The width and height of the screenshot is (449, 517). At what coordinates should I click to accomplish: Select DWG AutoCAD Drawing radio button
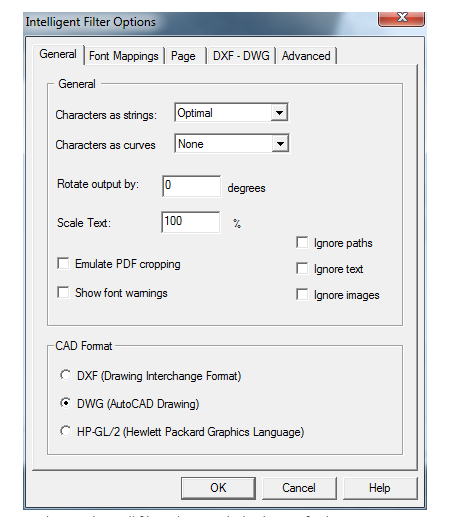(65, 403)
